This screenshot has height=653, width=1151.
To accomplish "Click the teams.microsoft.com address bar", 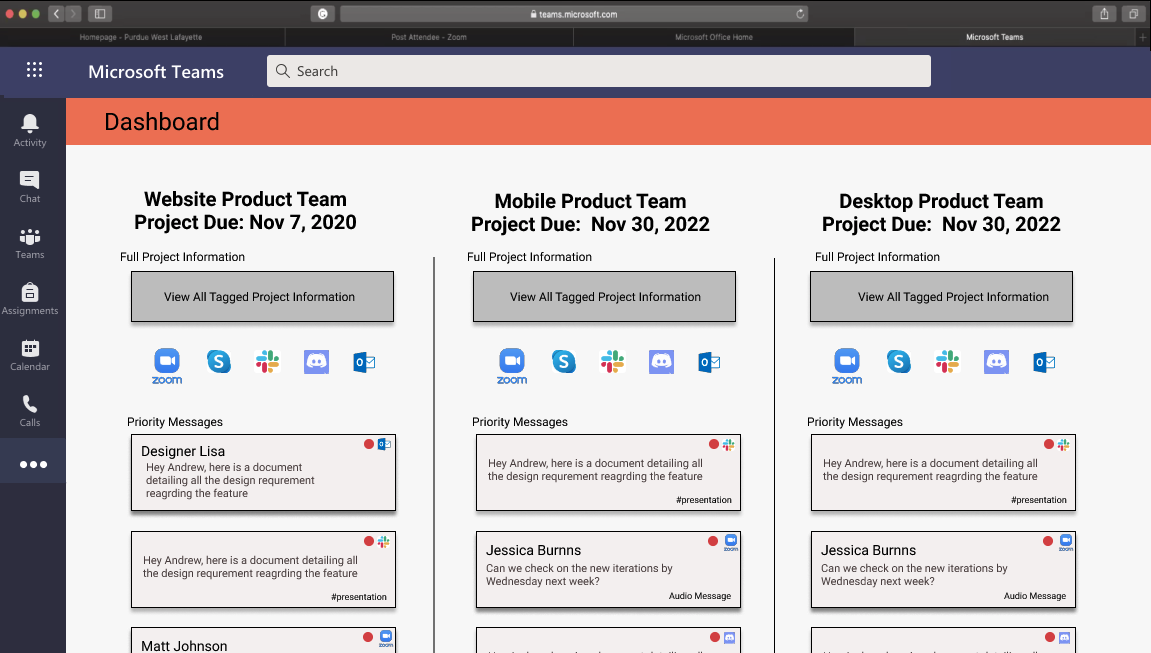I will click(x=573, y=13).
